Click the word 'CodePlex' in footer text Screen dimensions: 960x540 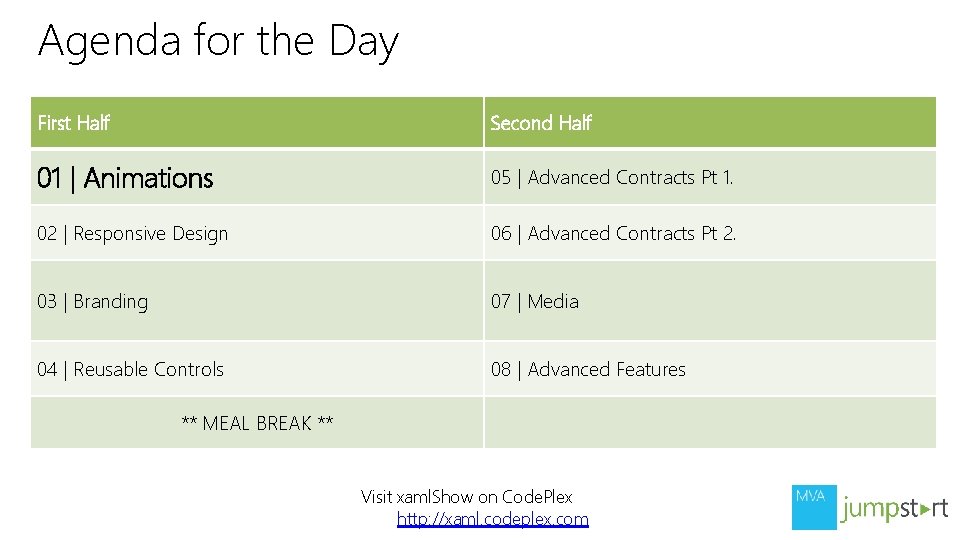coord(537,496)
